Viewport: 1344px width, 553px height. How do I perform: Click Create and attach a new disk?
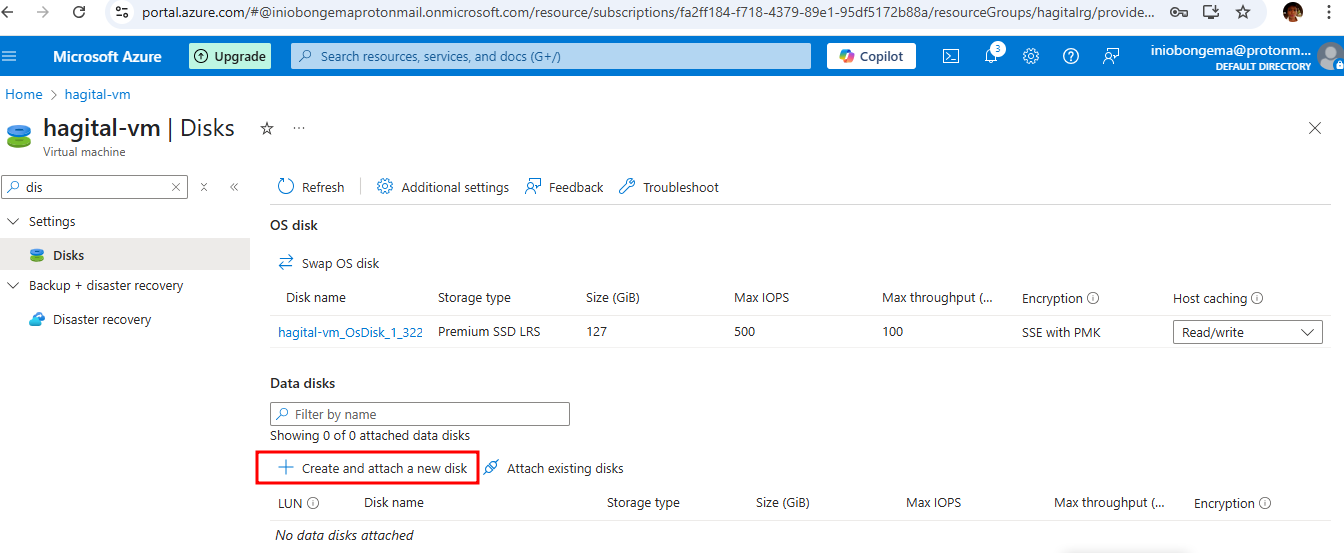372,468
